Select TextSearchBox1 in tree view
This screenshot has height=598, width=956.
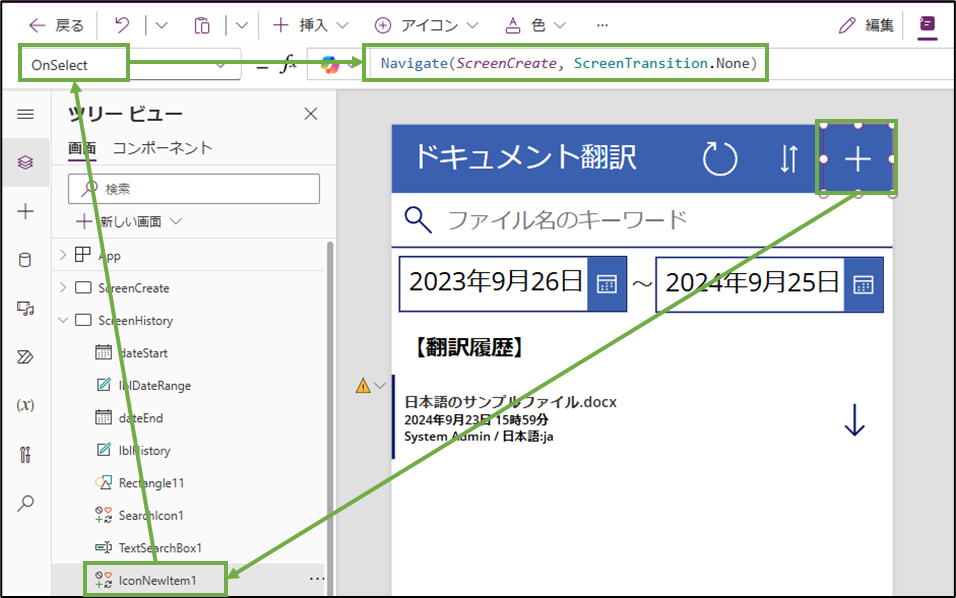[160, 548]
